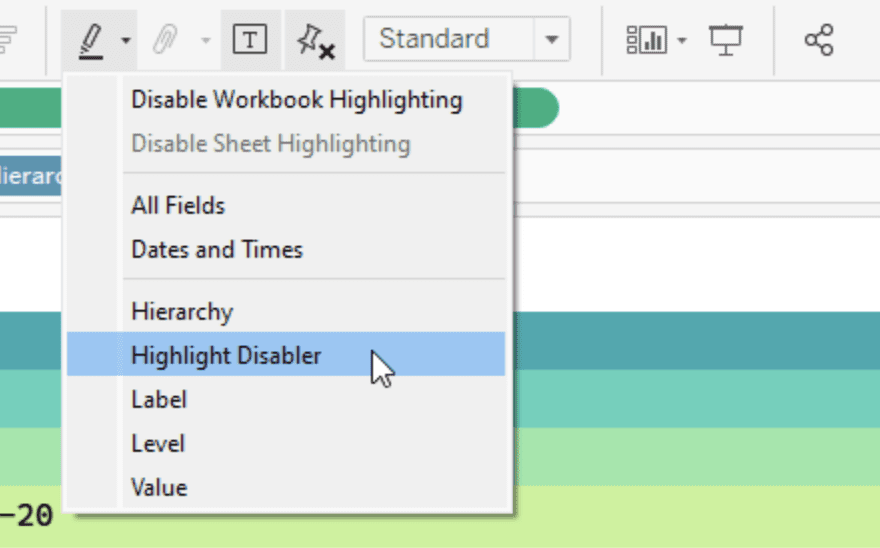Screen dimensions: 880x548
Task: Click the Show/Hide Cards icon
Action: click(x=646, y=40)
